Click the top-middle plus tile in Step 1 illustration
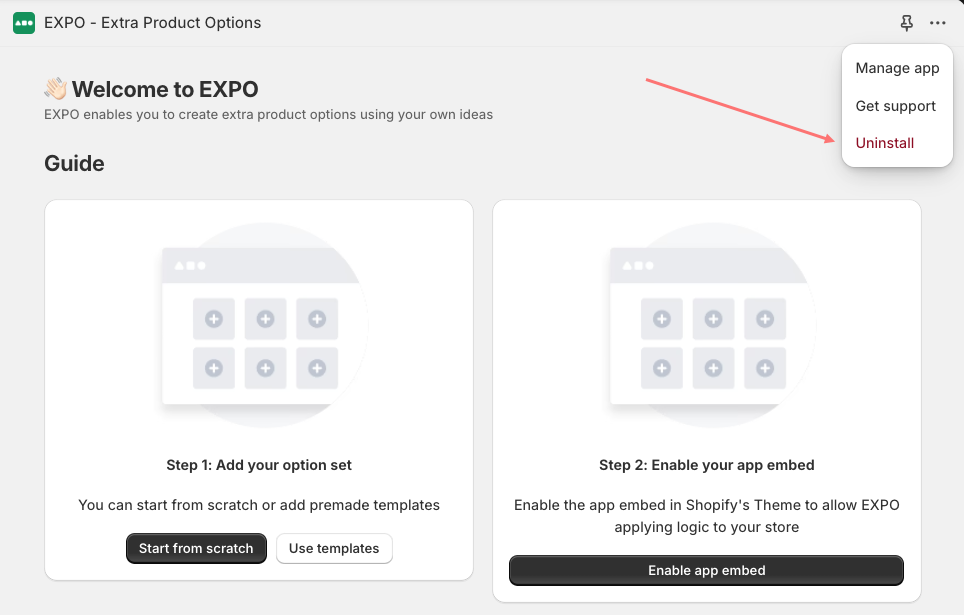The image size is (964, 615). (x=266, y=319)
